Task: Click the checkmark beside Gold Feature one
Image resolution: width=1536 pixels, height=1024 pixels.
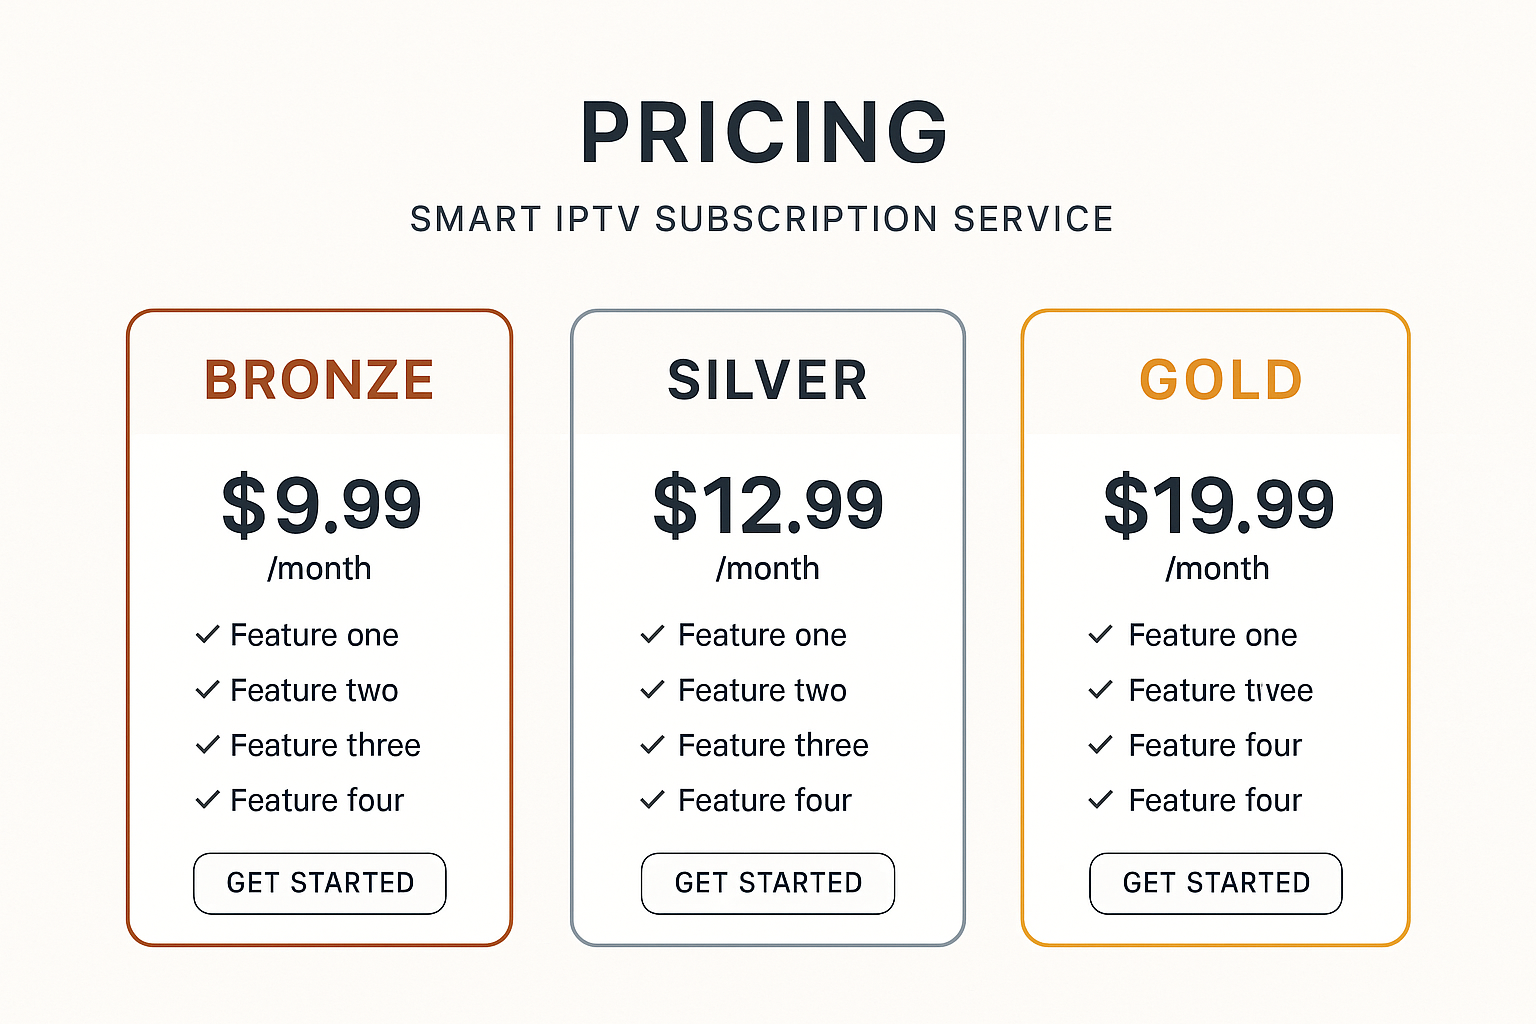Action: pos(1100,634)
